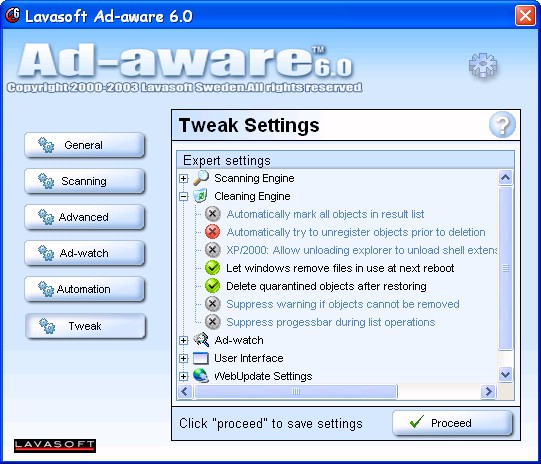Turn off Delete quarantined objects after restoring
The height and width of the screenshot is (464, 541).
coord(213,286)
